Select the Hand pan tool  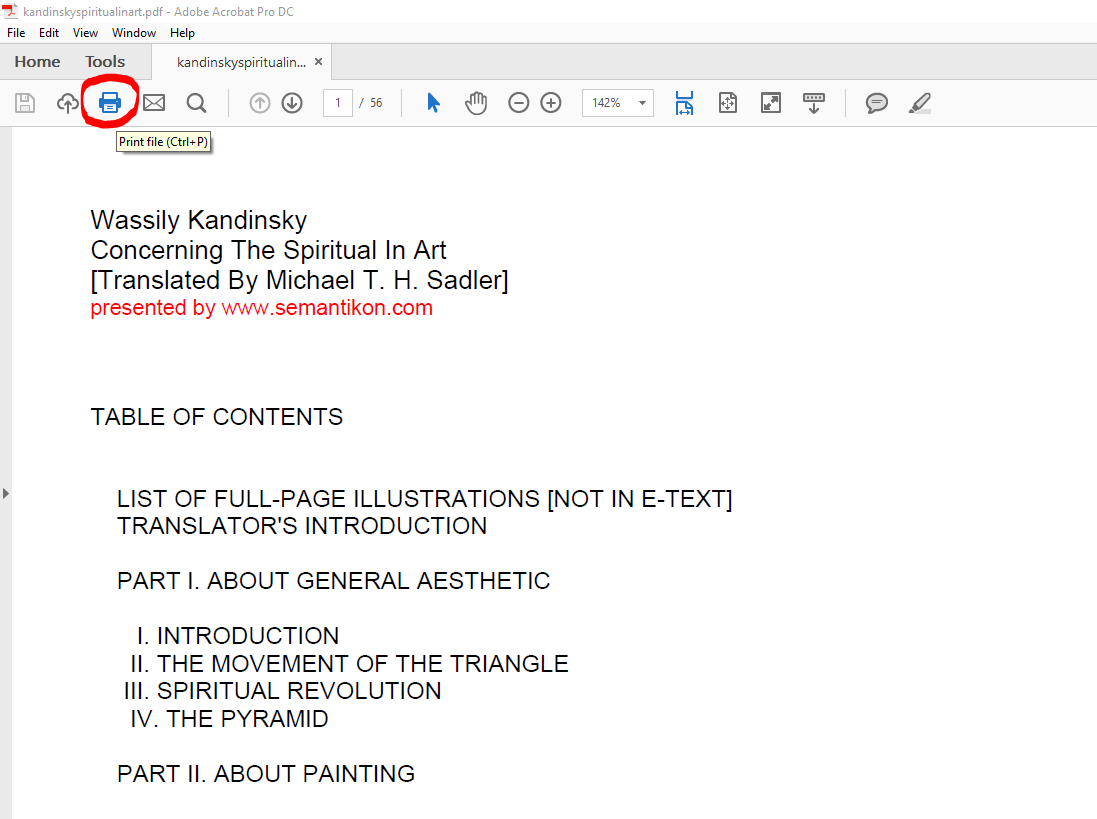tap(476, 103)
